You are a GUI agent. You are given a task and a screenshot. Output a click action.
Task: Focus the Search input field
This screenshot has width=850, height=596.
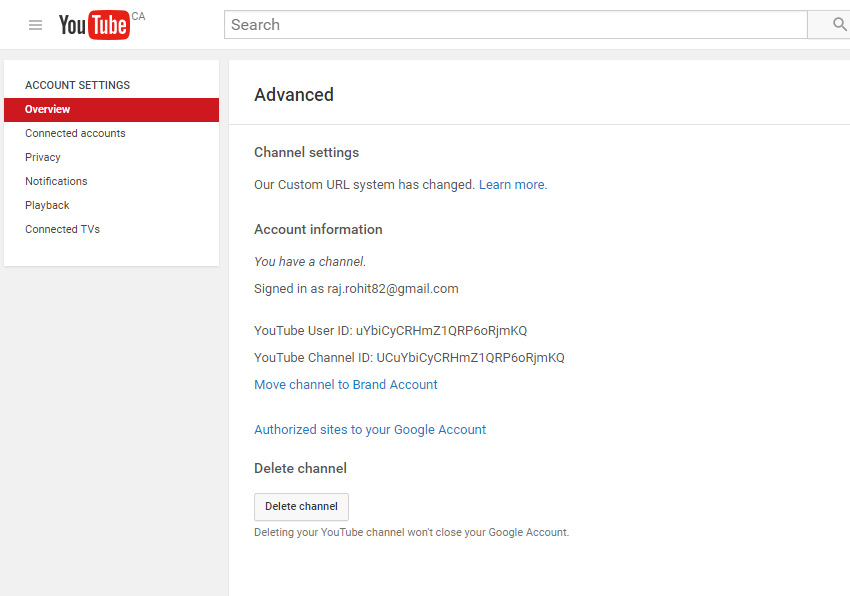click(x=516, y=24)
